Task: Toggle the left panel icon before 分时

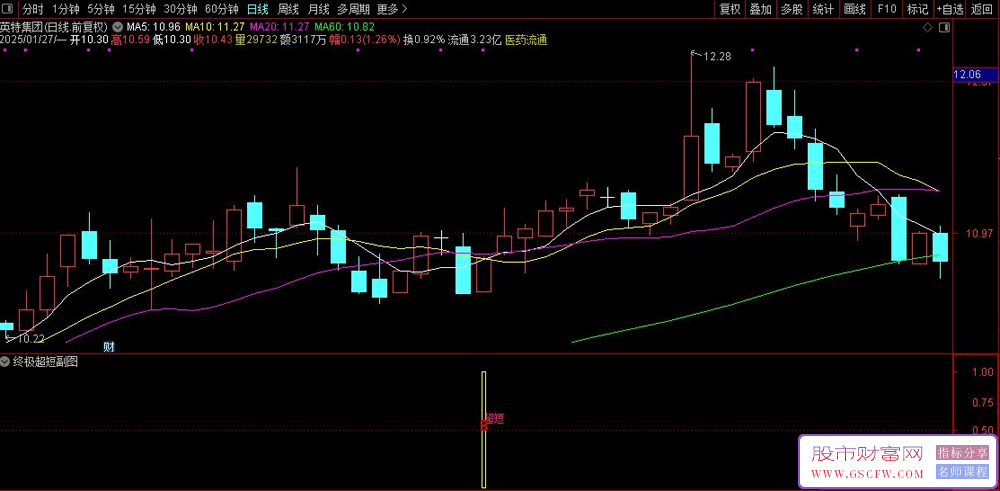Action: (x=9, y=9)
